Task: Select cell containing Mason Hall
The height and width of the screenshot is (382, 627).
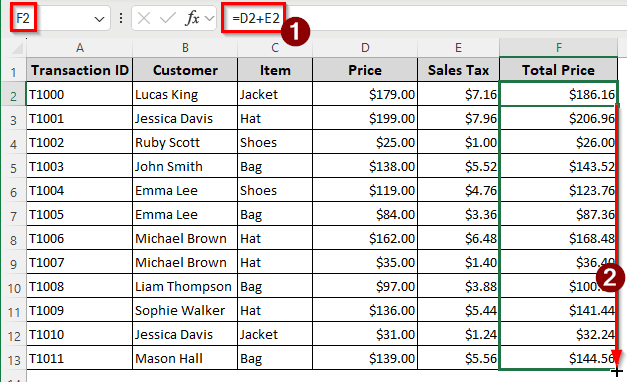Action: click(185, 358)
